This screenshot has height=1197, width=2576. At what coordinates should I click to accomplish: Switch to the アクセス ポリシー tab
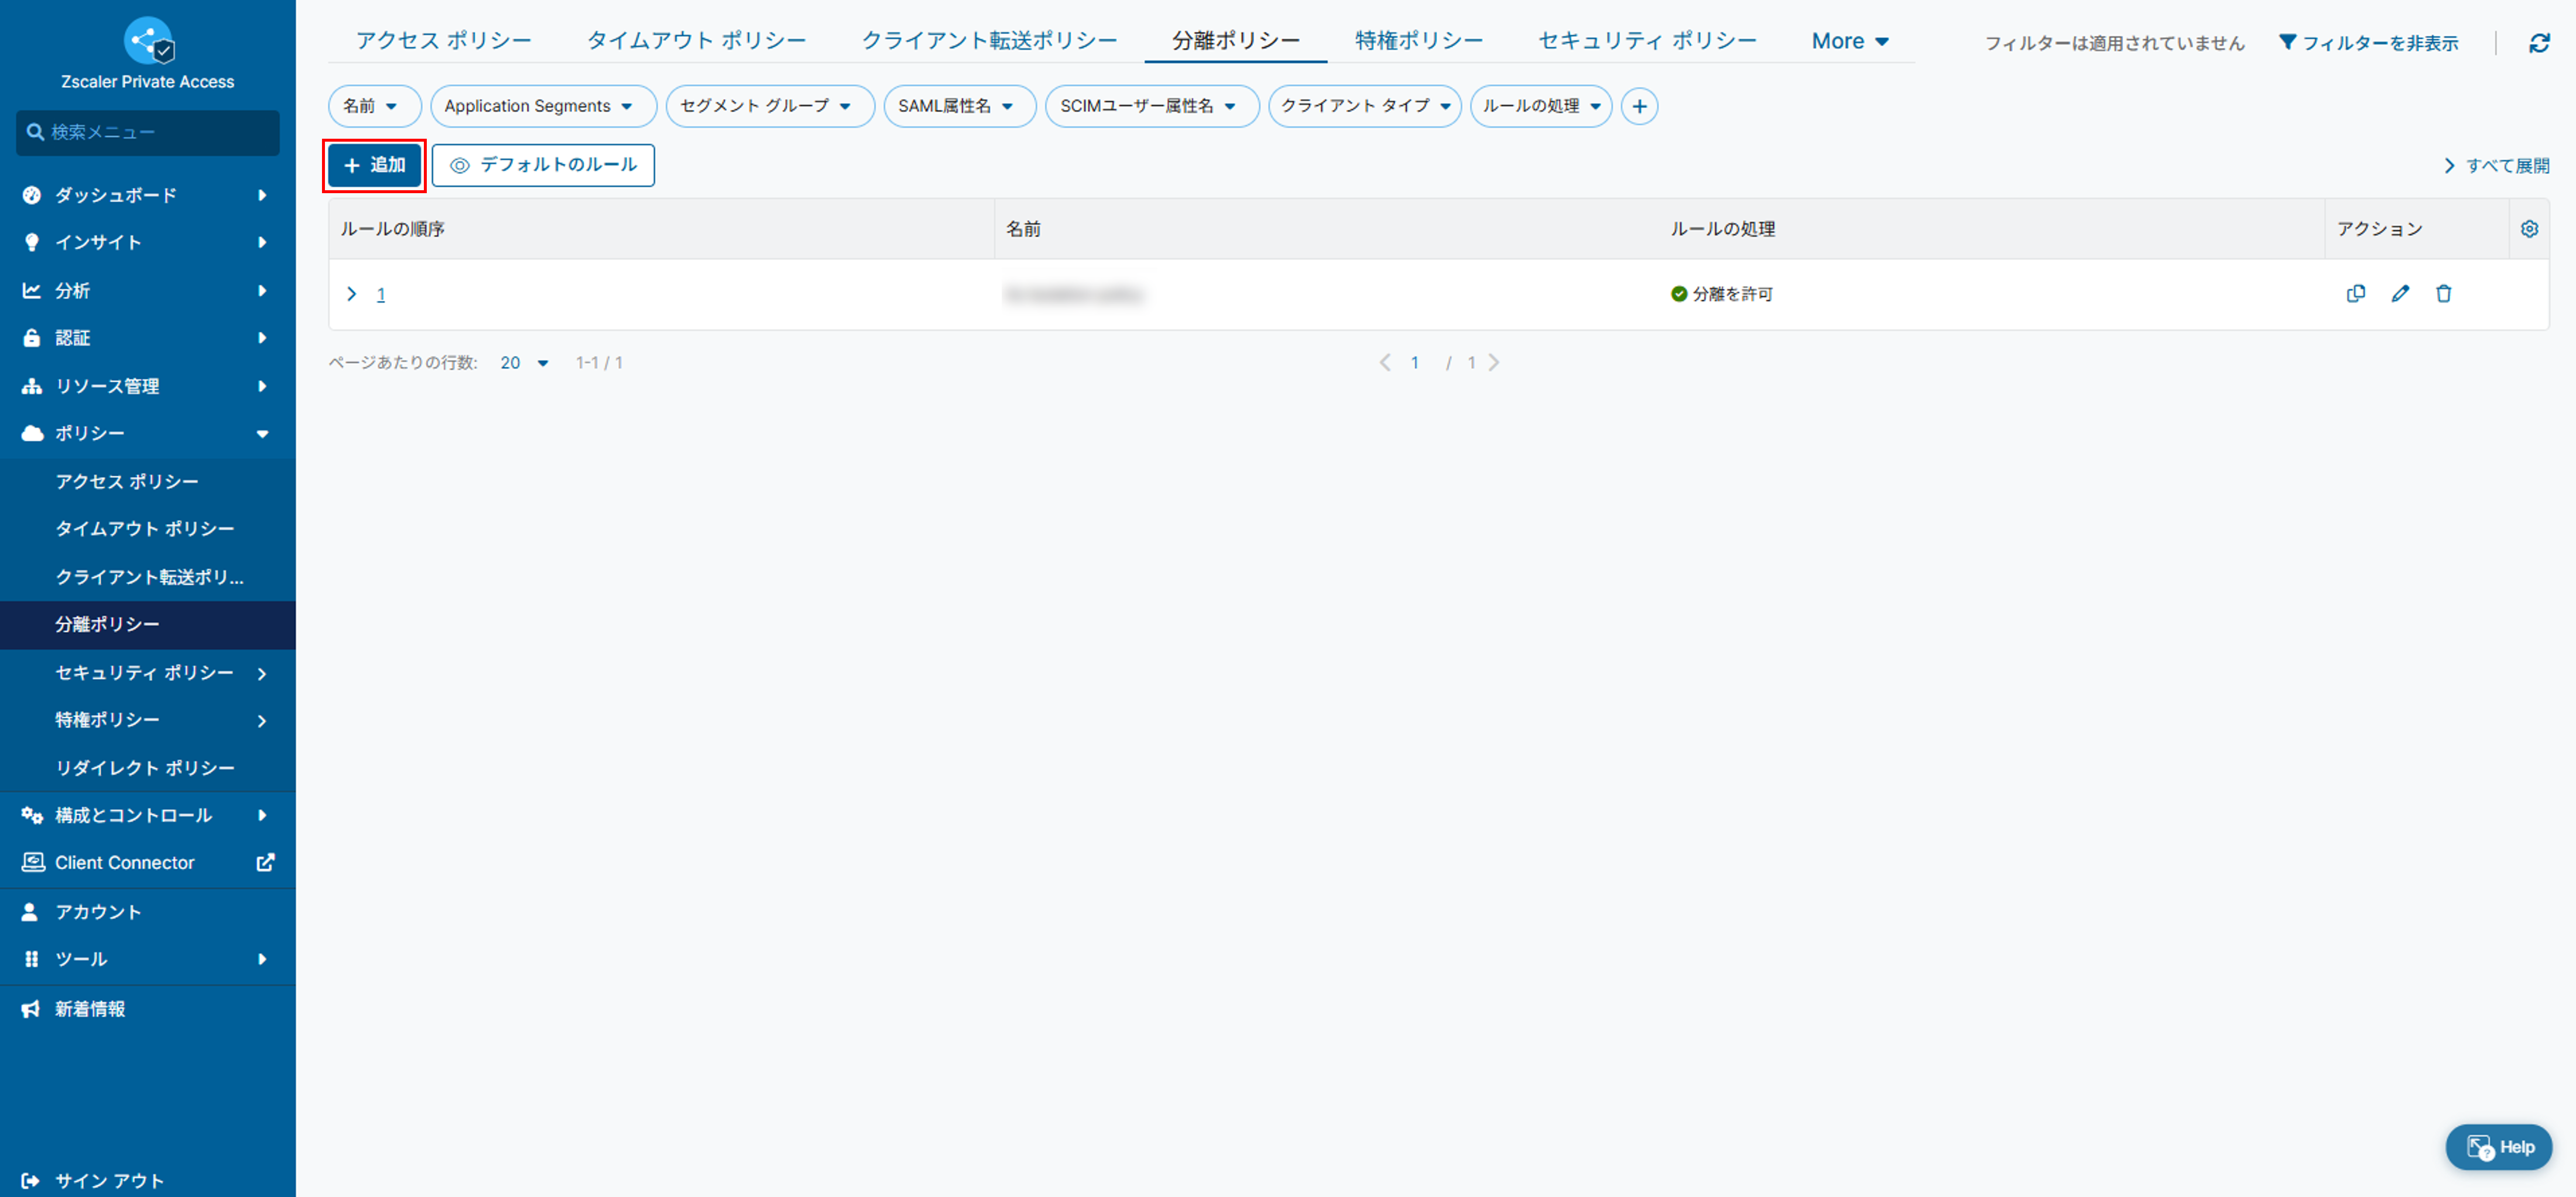point(443,41)
